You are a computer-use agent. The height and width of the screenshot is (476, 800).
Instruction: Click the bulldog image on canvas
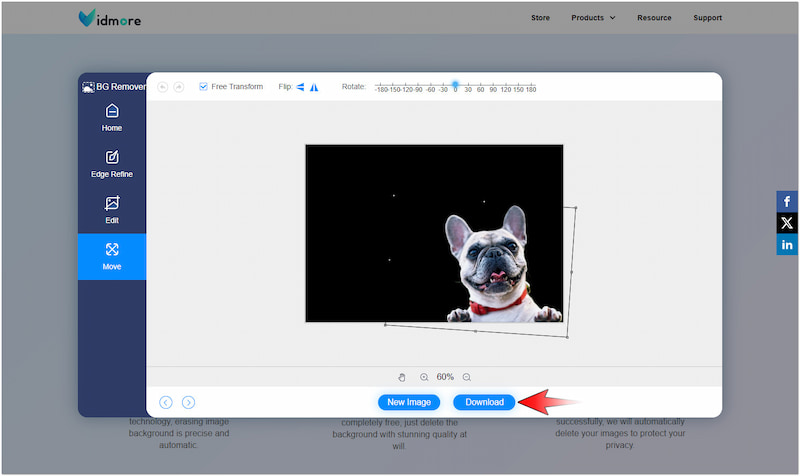coord(490,265)
